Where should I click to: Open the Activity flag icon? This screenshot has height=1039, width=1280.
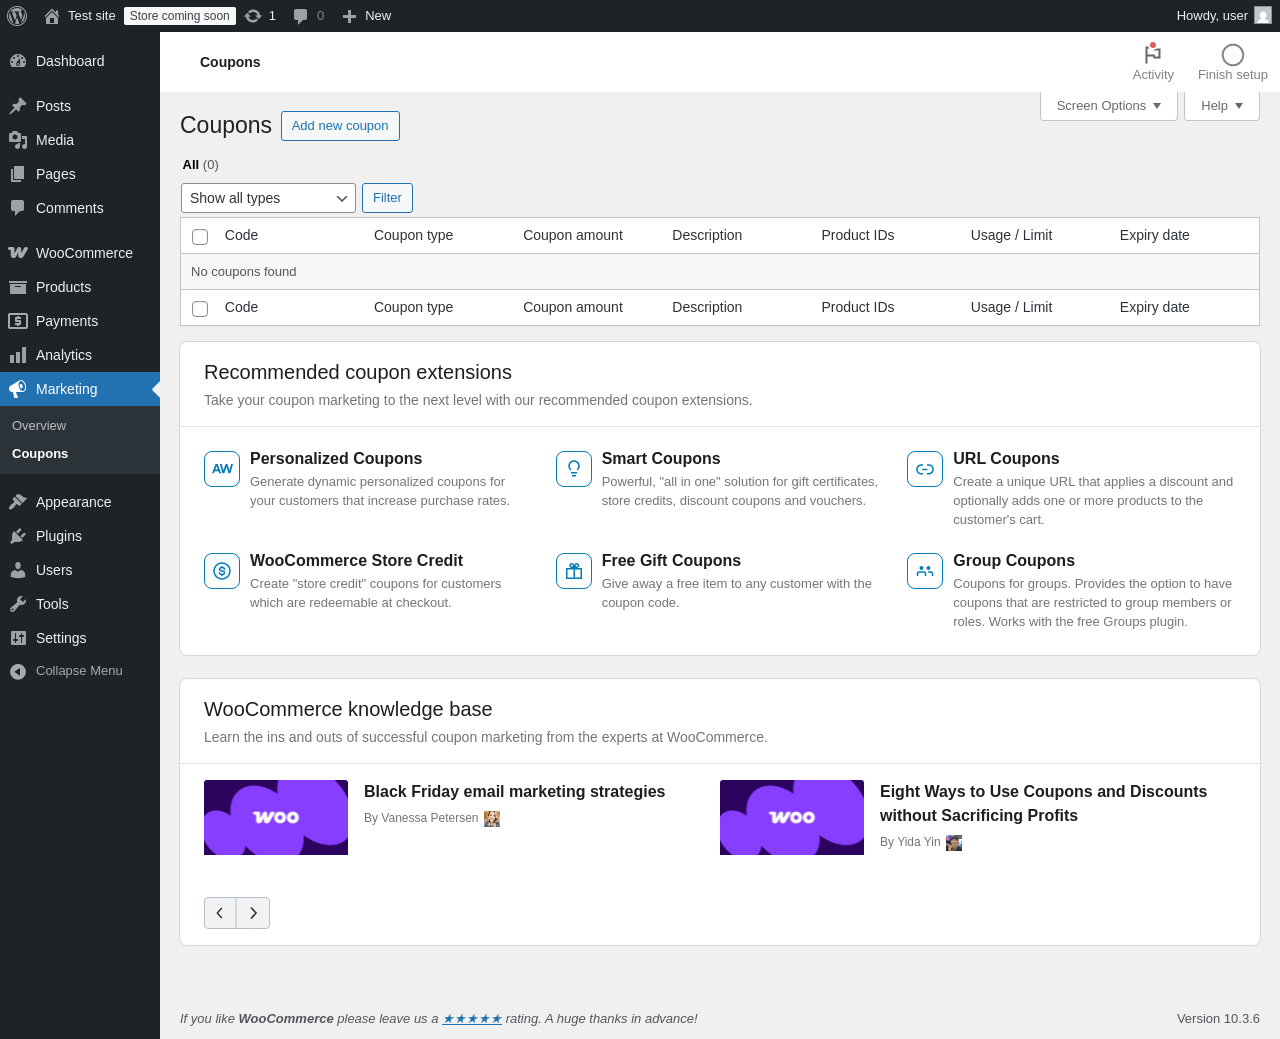coord(1152,55)
